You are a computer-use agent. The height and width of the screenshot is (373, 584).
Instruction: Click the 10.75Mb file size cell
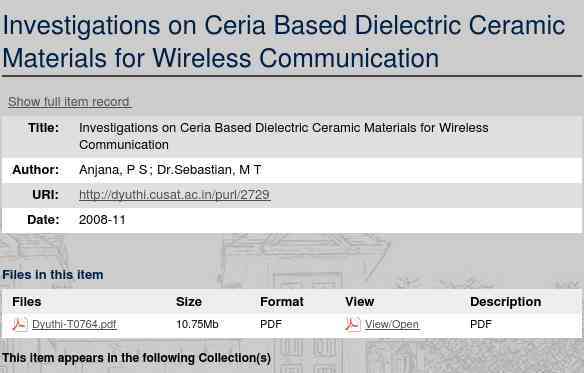(x=197, y=324)
